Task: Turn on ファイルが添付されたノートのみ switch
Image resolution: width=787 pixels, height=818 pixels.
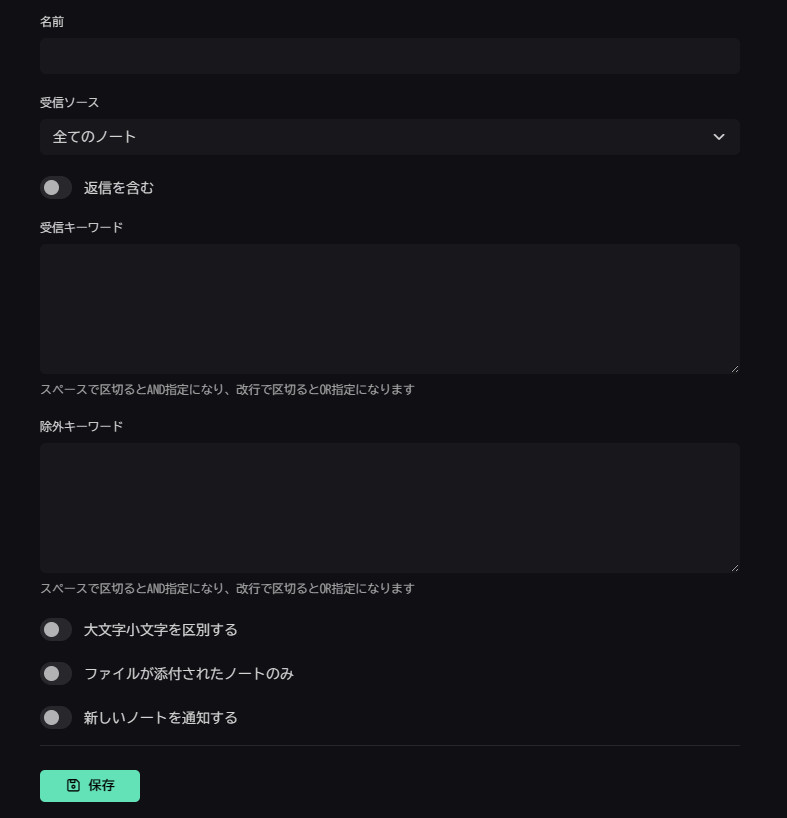Action: (x=56, y=674)
